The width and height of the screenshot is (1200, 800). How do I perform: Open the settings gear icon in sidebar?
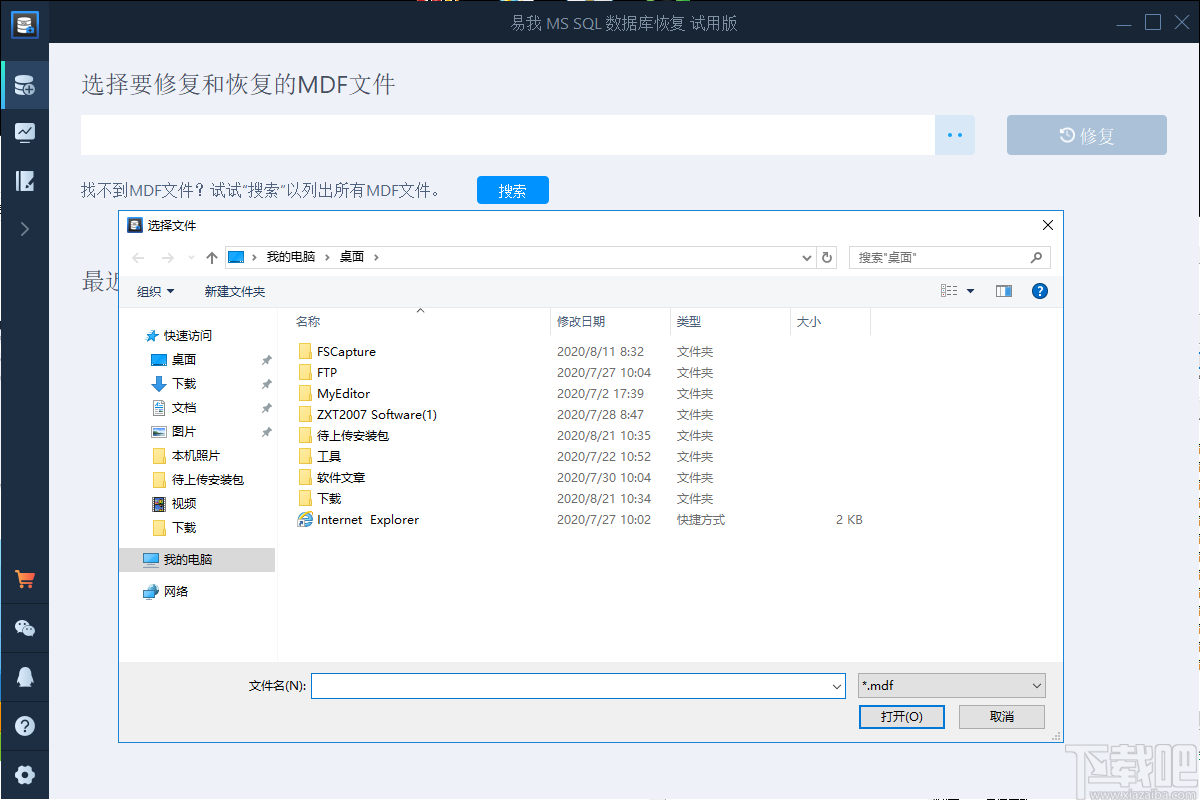coord(25,774)
